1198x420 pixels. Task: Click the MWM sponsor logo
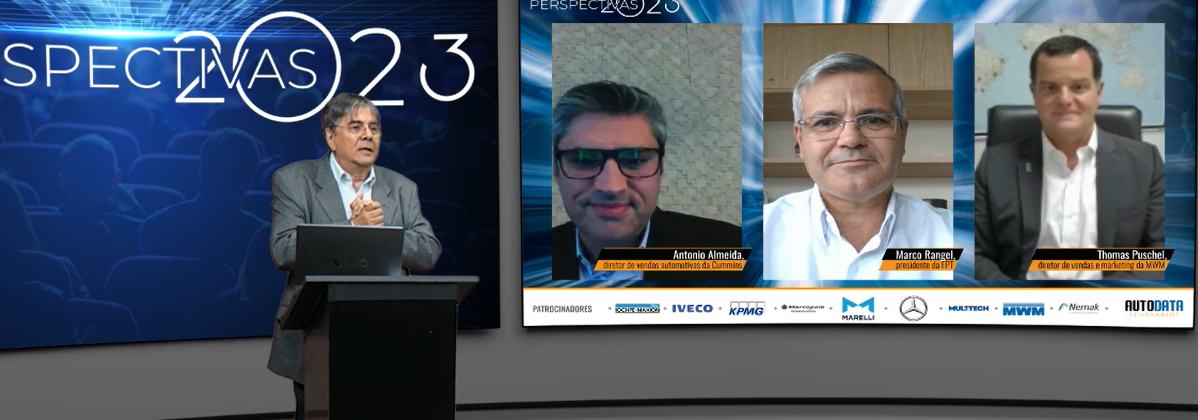pos(1023,309)
